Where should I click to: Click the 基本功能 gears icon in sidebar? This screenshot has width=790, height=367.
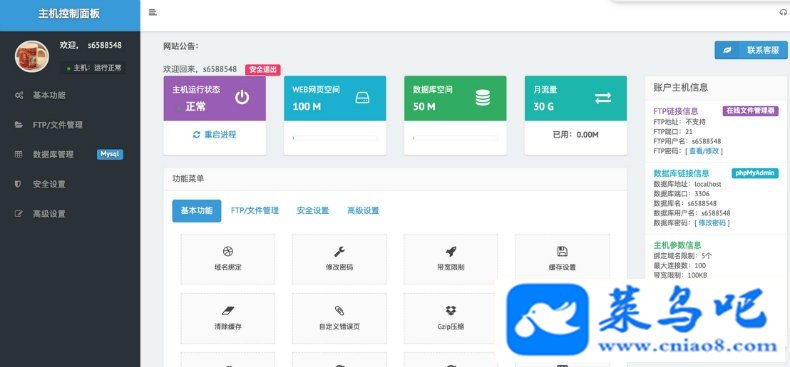19,95
